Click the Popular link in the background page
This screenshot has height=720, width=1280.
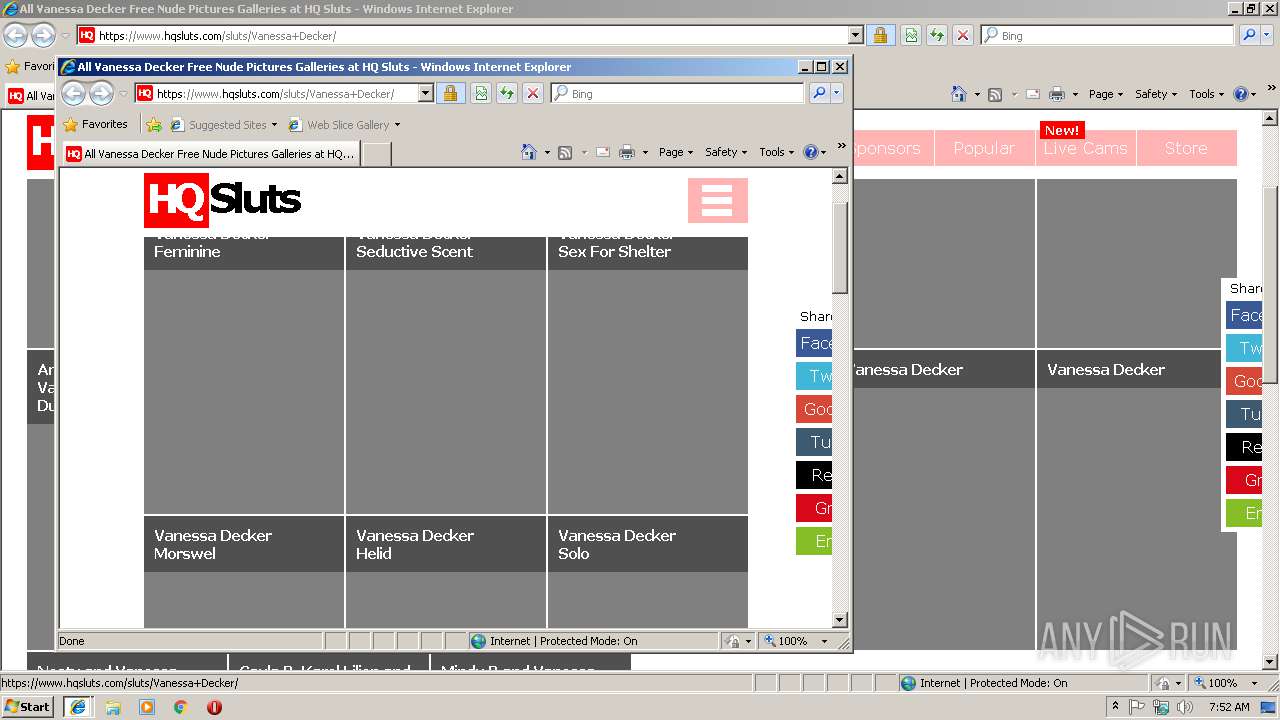[984, 148]
